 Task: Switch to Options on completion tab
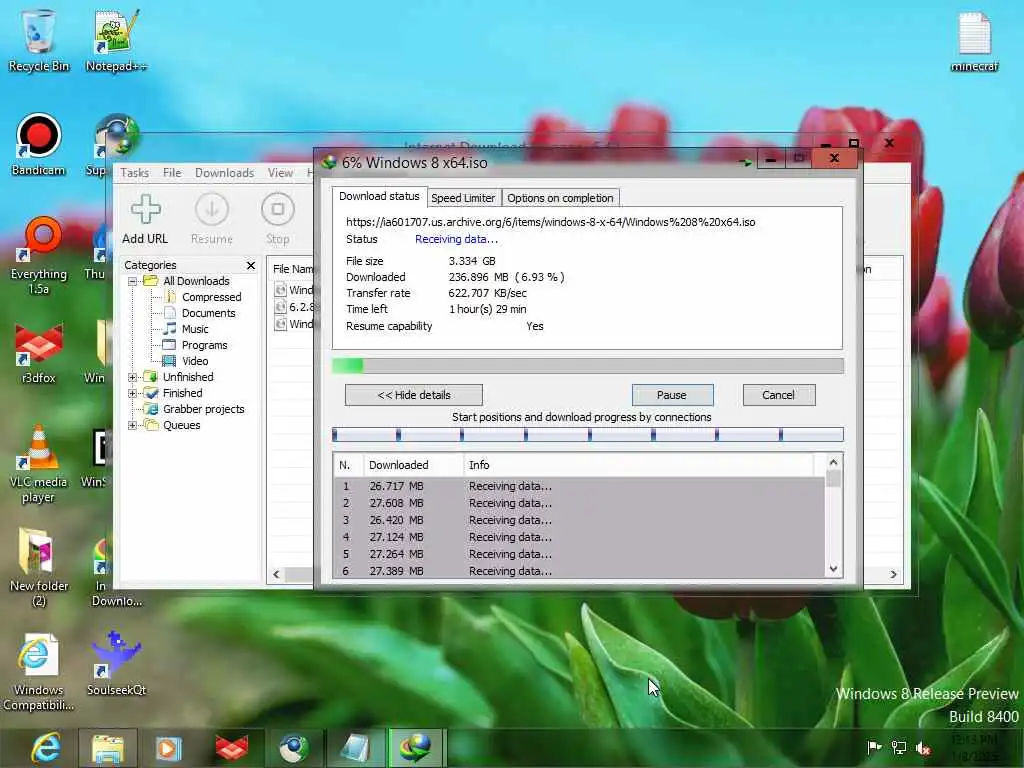point(560,198)
